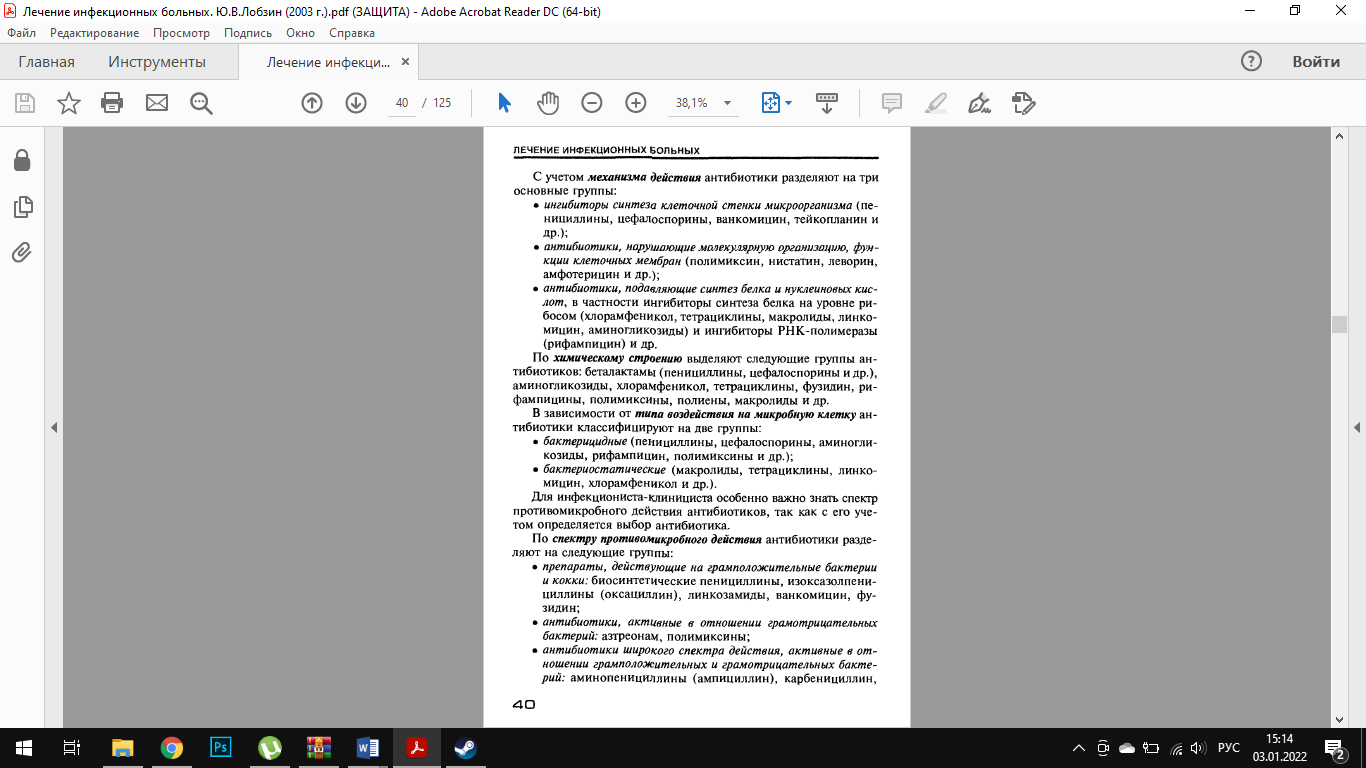This screenshot has height=768, width=1366.
Task: Open the Attachments paperclip panel
Action: click(22, 252)
